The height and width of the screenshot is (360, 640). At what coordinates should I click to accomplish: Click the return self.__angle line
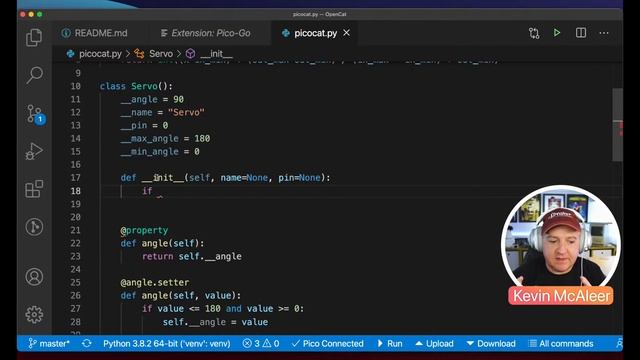192,256
